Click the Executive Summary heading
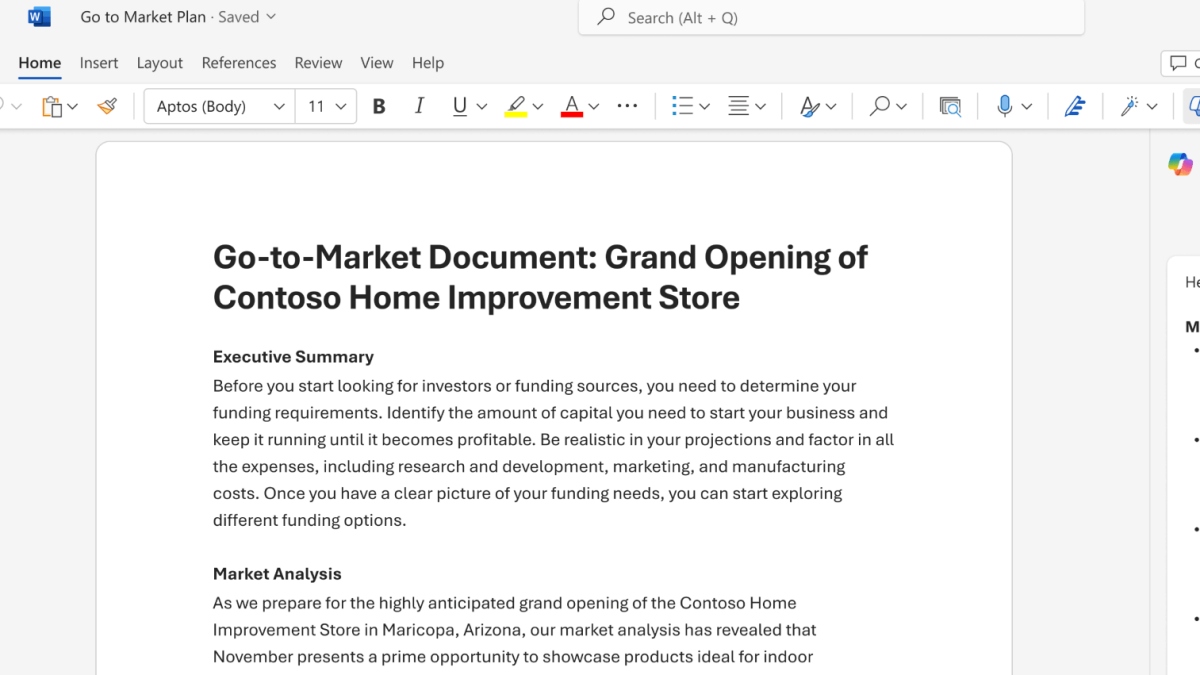The image size is (1200, 675). pyautogui.click(x=293, y=357)
